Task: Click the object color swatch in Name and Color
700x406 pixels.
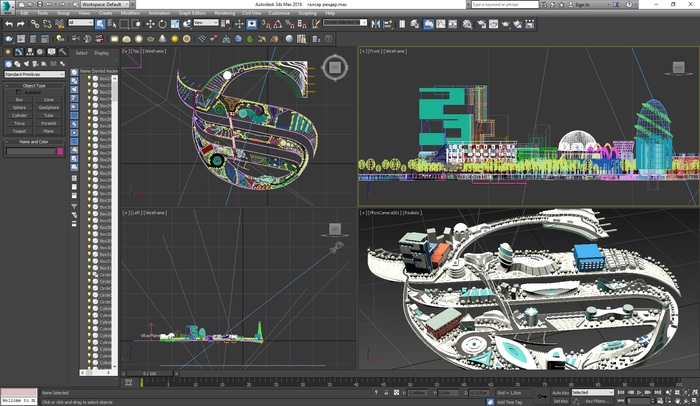Action: click(x=59, y=152)
